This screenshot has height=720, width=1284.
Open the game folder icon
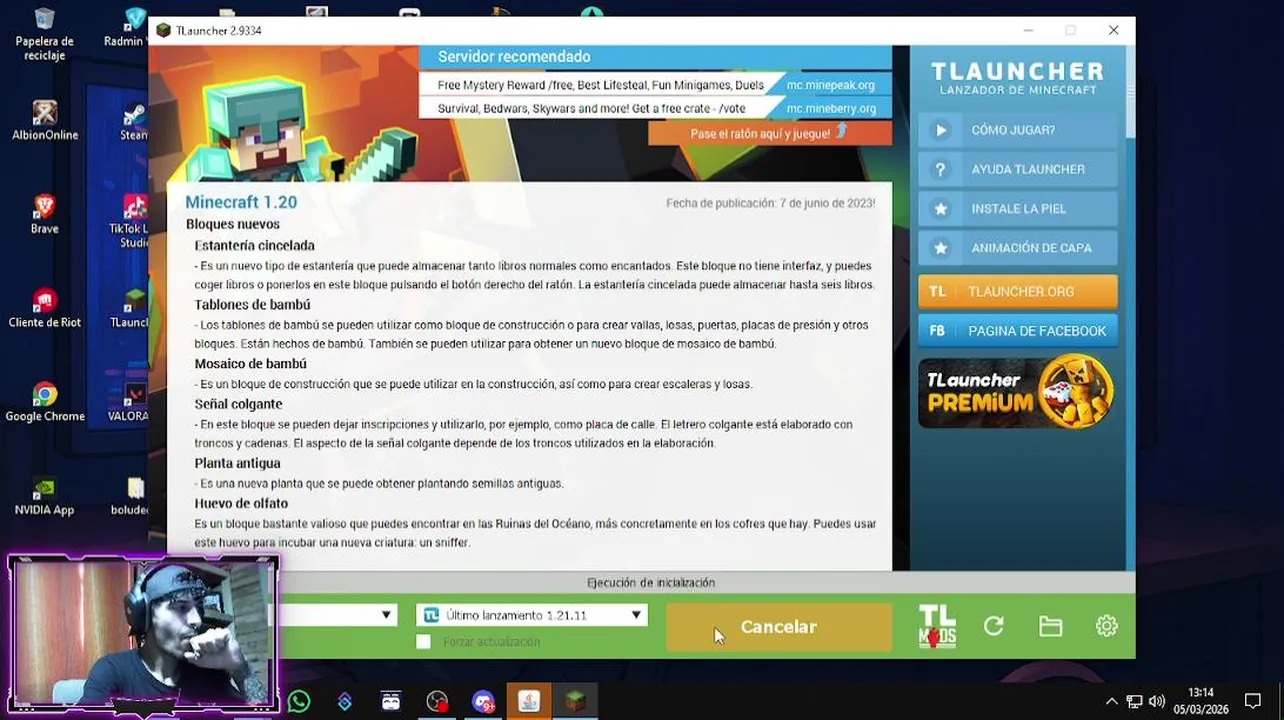pos(1050,626)
